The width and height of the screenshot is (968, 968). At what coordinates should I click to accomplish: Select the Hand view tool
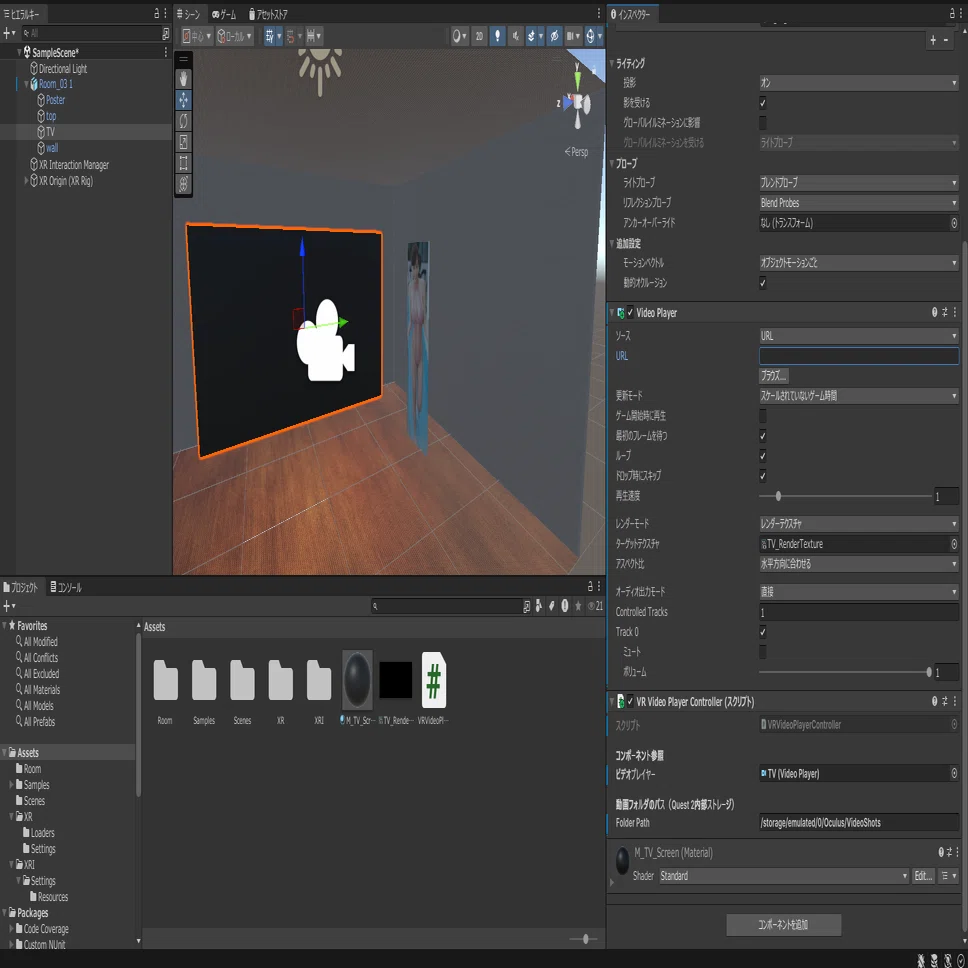(183, 79)
